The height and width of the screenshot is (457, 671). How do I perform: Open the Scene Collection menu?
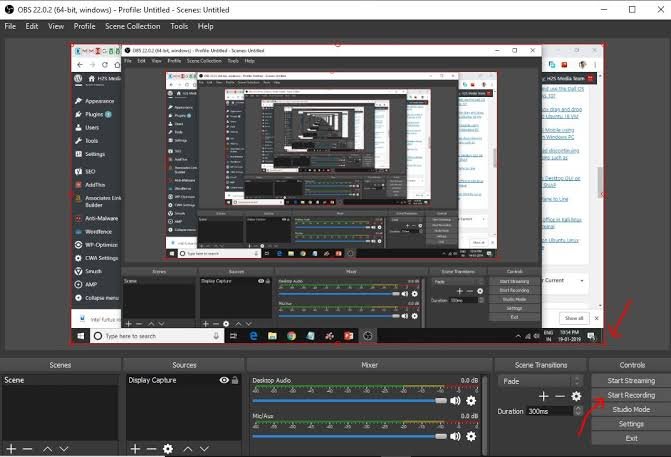[132, 25]
